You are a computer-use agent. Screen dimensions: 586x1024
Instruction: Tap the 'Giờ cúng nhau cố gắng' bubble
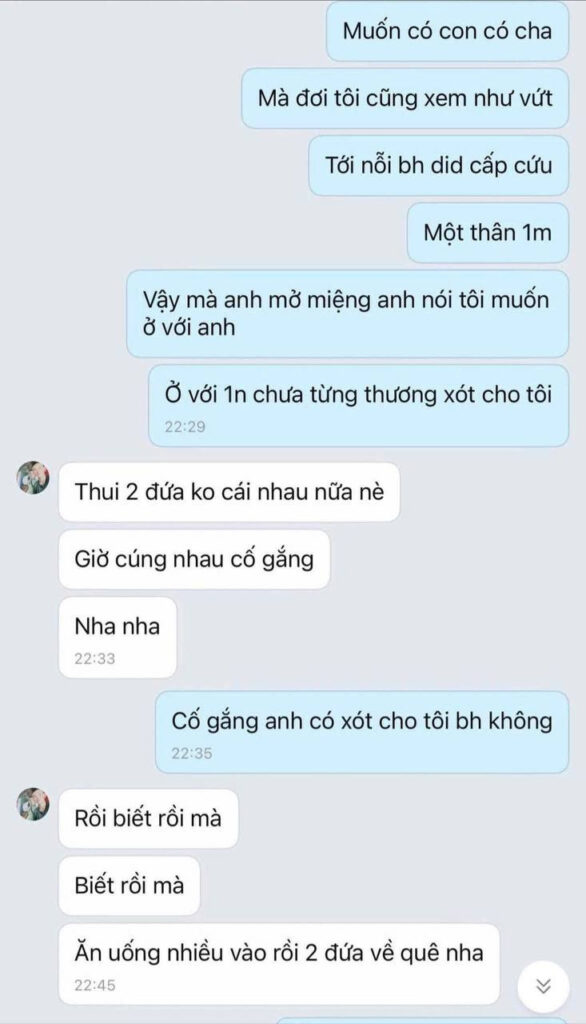click(194, 559)
